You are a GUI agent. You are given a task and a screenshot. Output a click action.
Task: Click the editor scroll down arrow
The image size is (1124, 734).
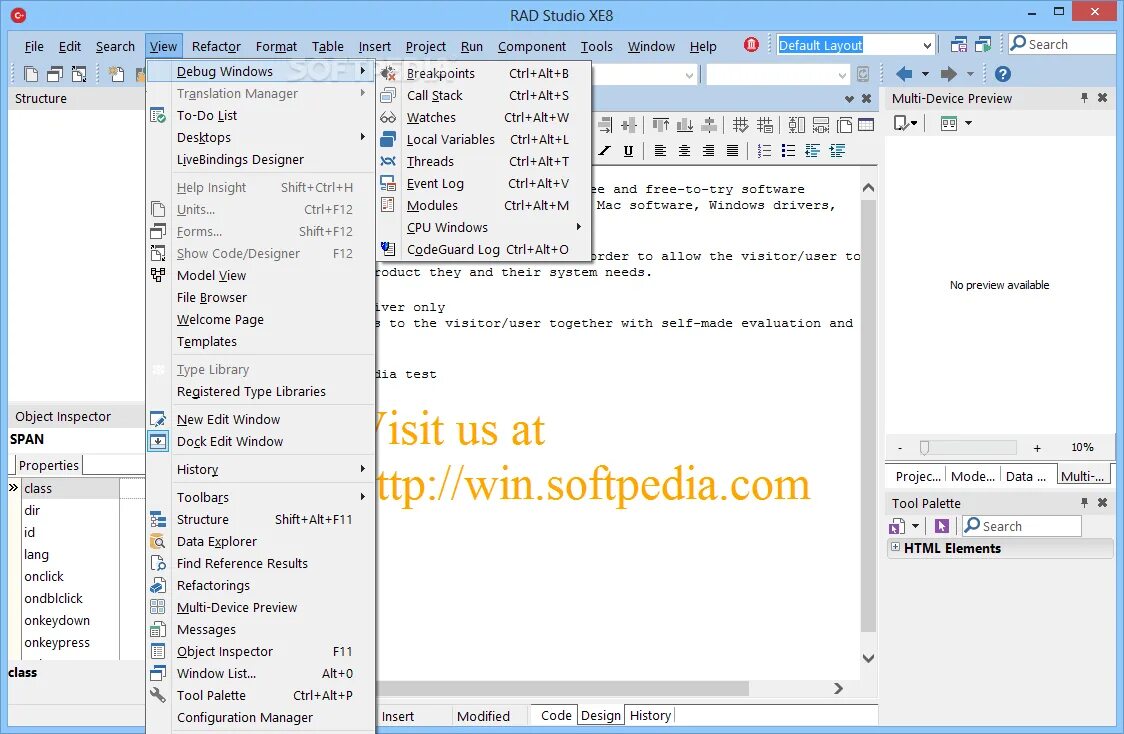pyautogui.click(x=868, y=658)
